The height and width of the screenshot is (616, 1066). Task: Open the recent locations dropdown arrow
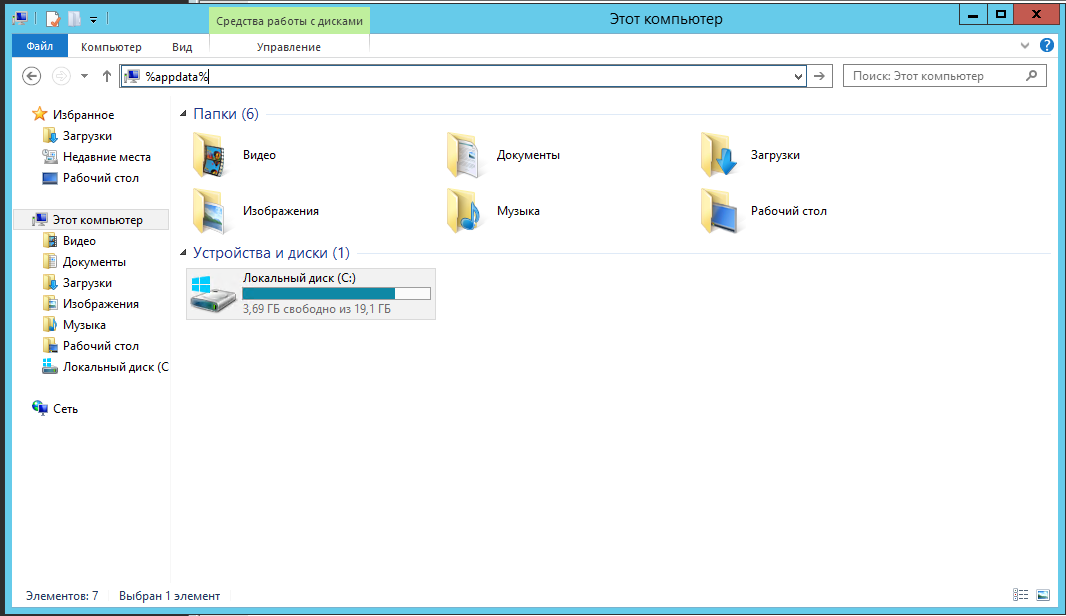tap(84, 76)
